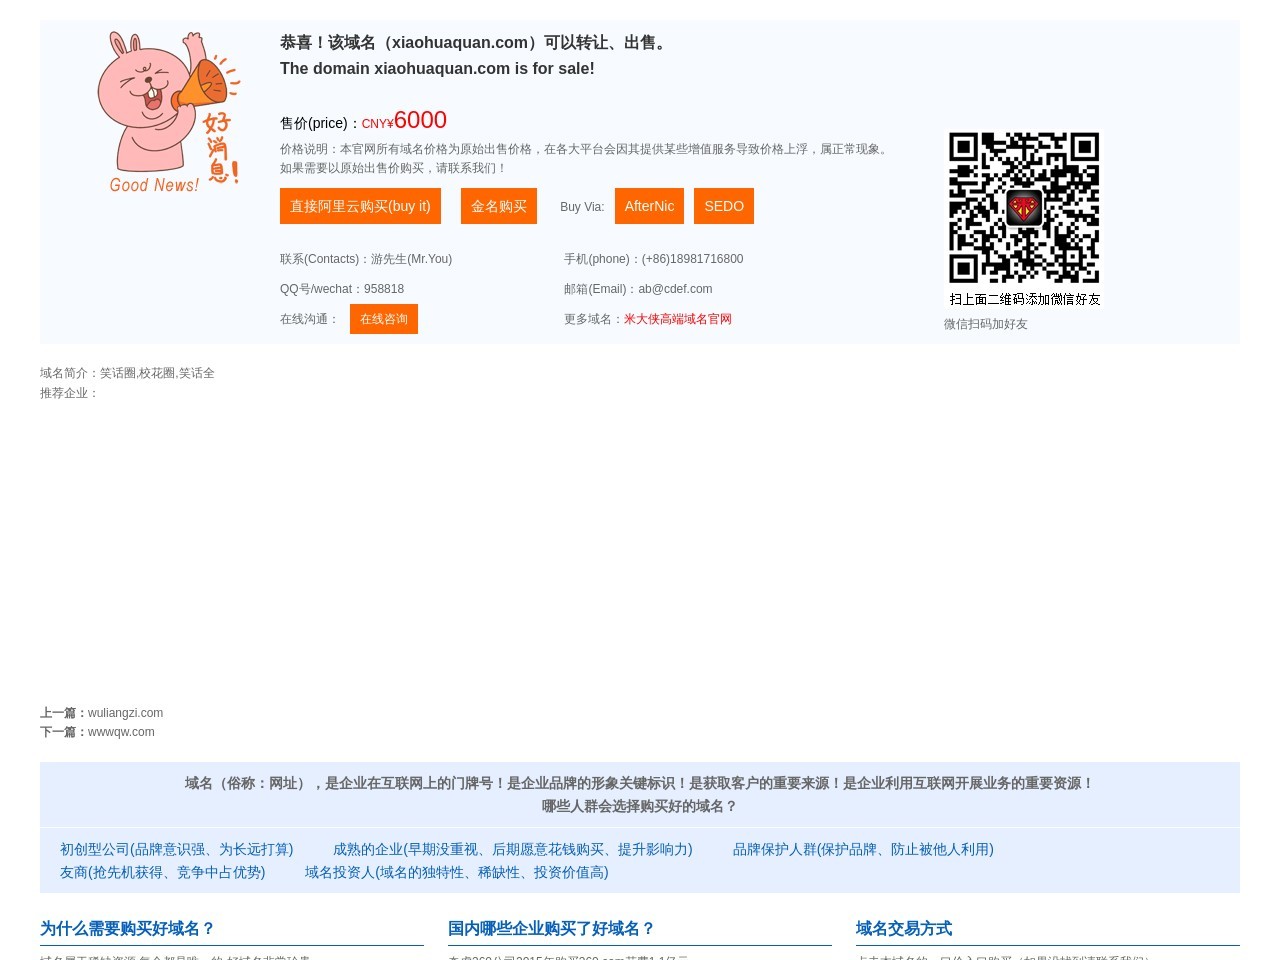Image resolution: width=1280 pixels, height=960 pixels.
Task: Open the 在线咨询 online chat
Action: [x=383, y=318]
